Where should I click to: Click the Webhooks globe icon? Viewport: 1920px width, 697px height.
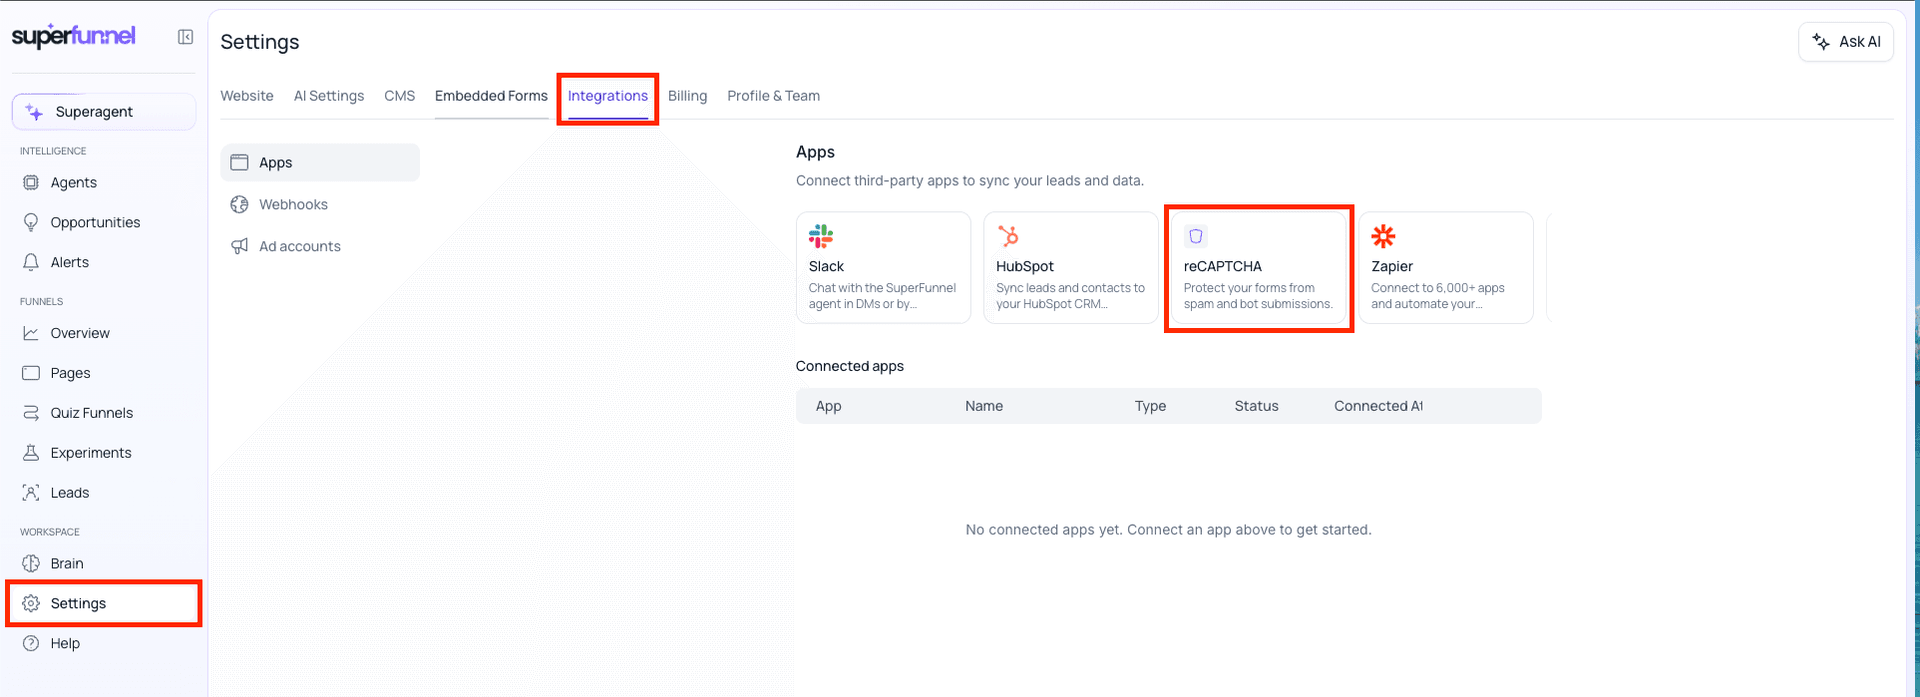click(239, 204)
